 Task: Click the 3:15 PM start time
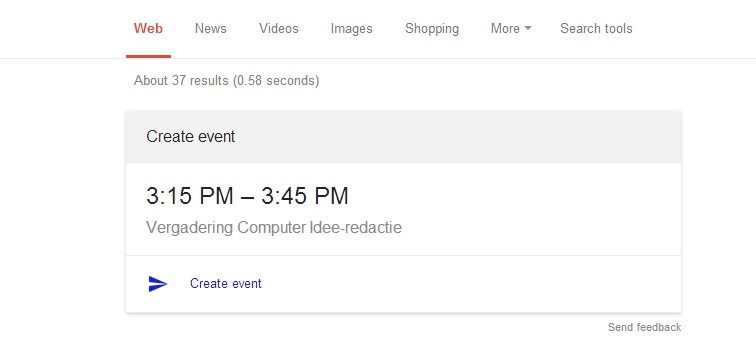[x=190, y=196]
